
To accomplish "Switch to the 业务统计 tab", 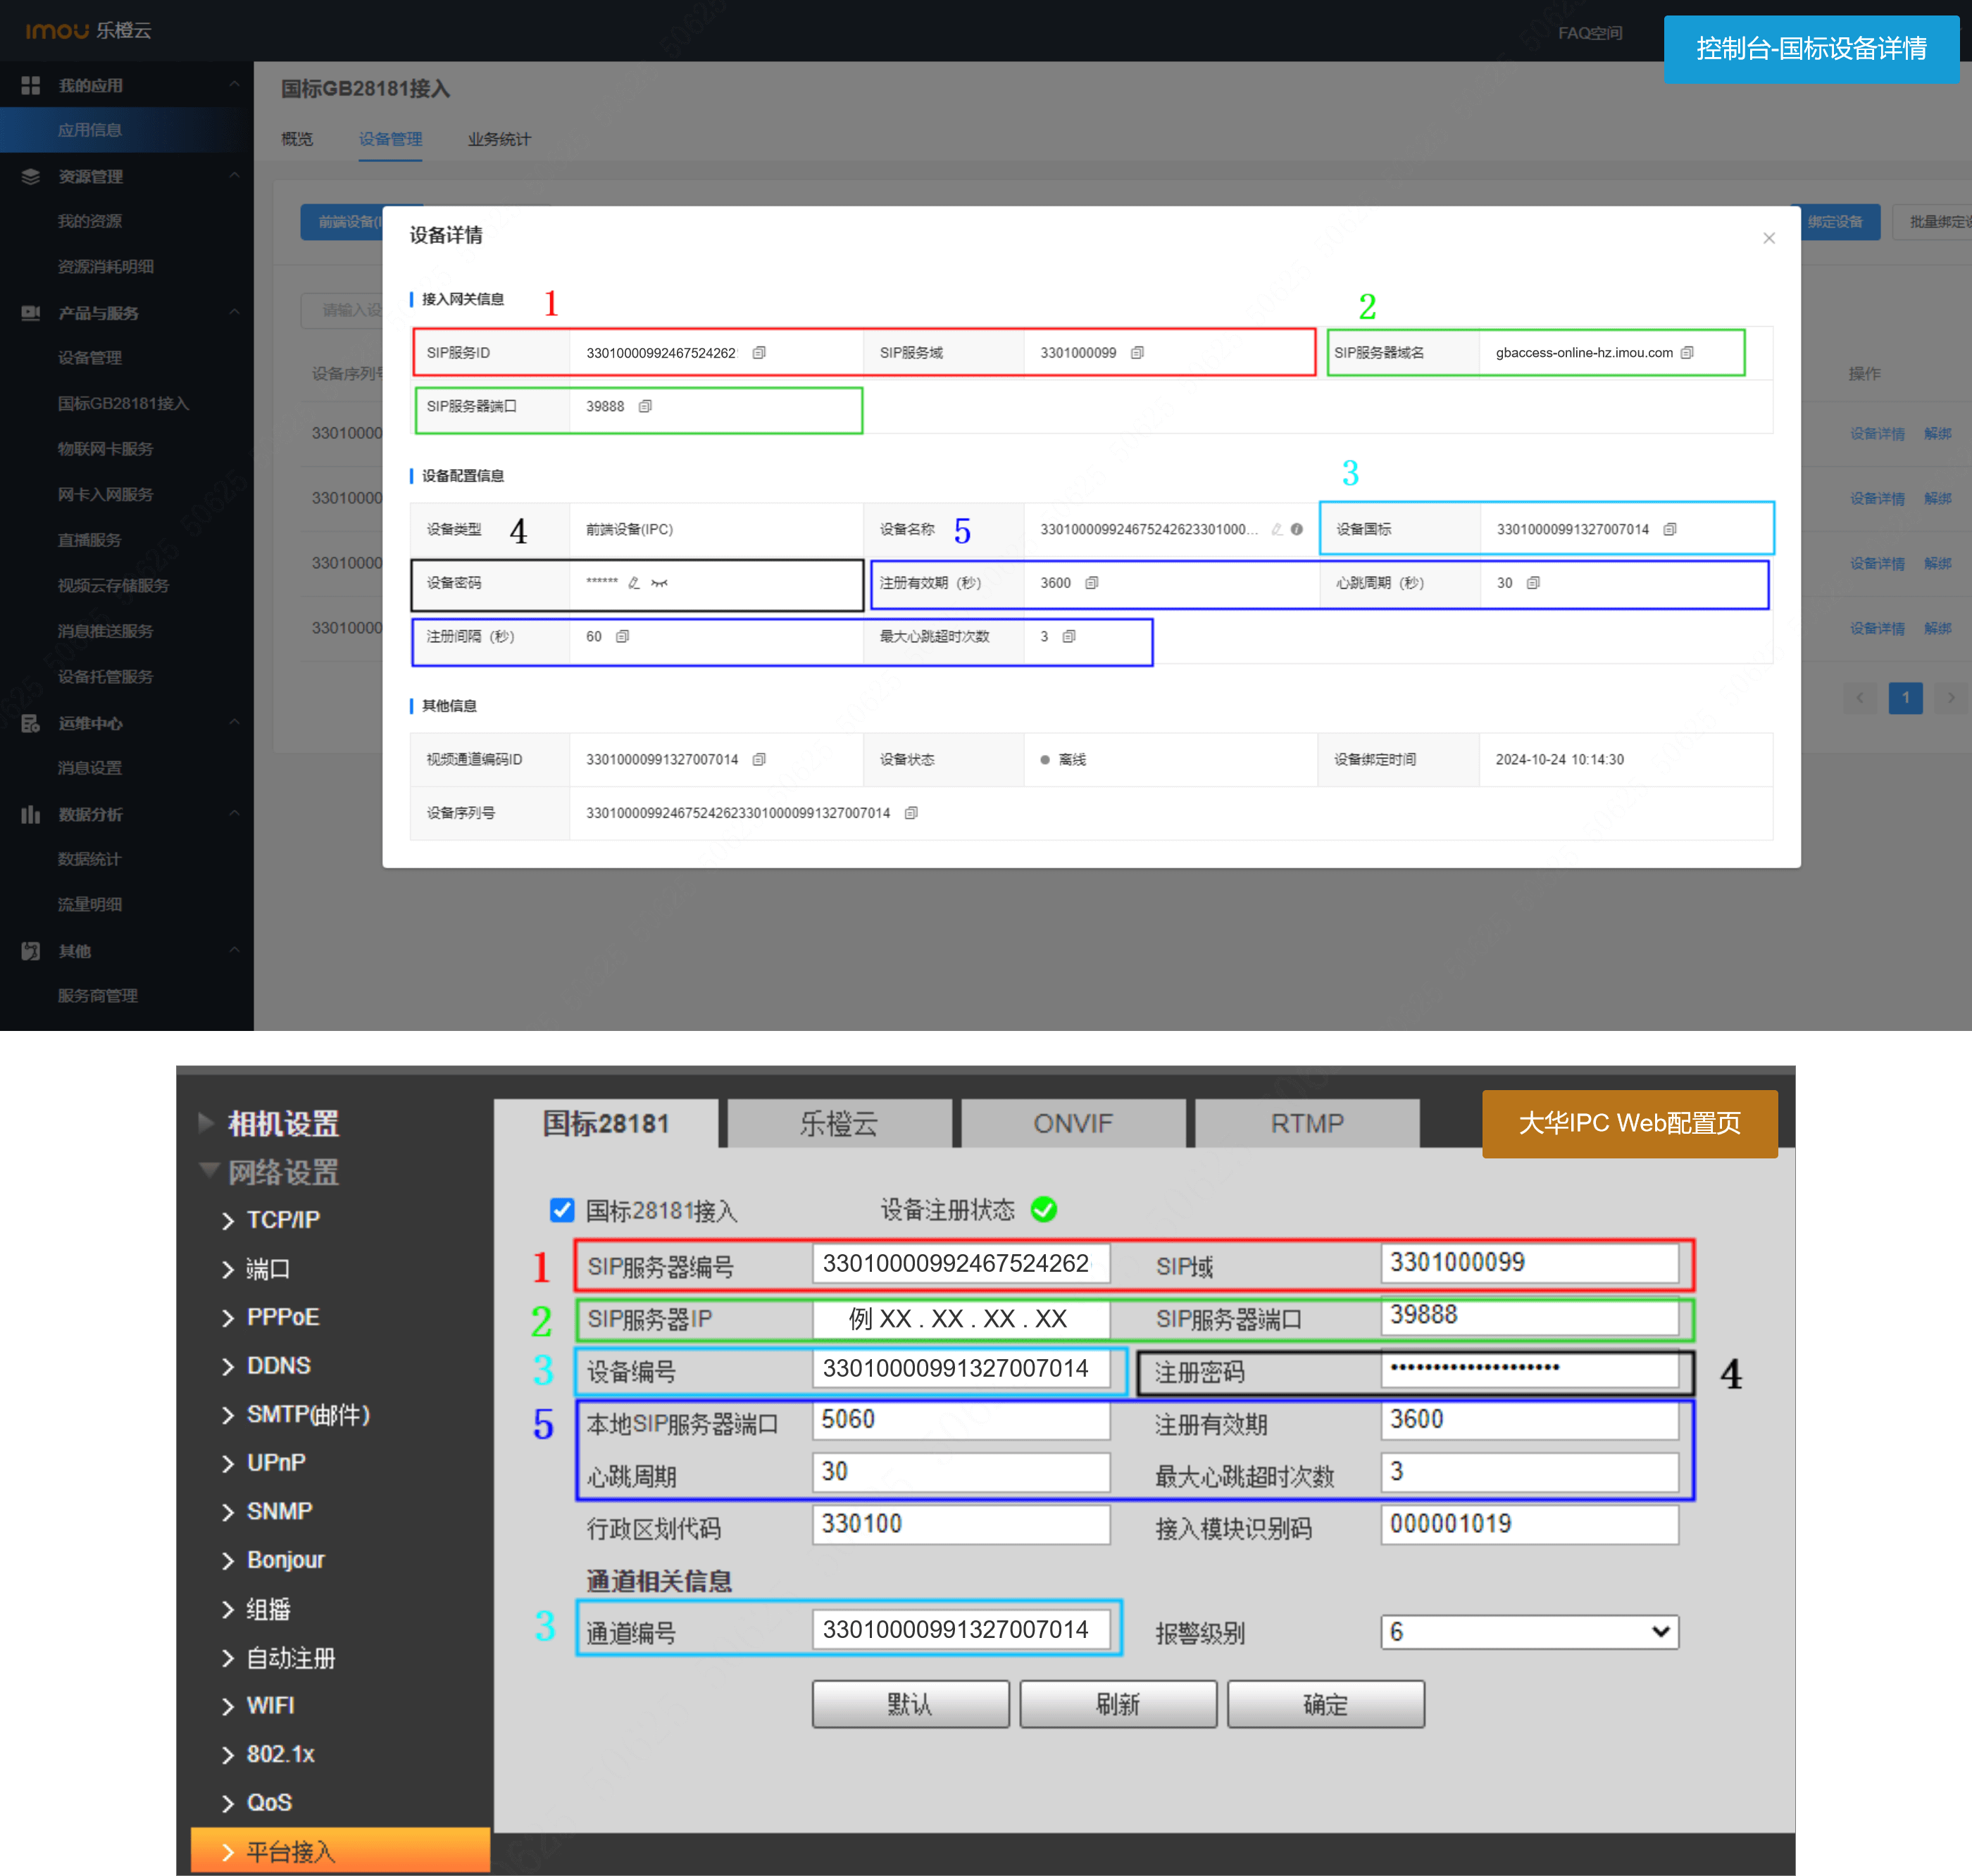I will (499, 139).
